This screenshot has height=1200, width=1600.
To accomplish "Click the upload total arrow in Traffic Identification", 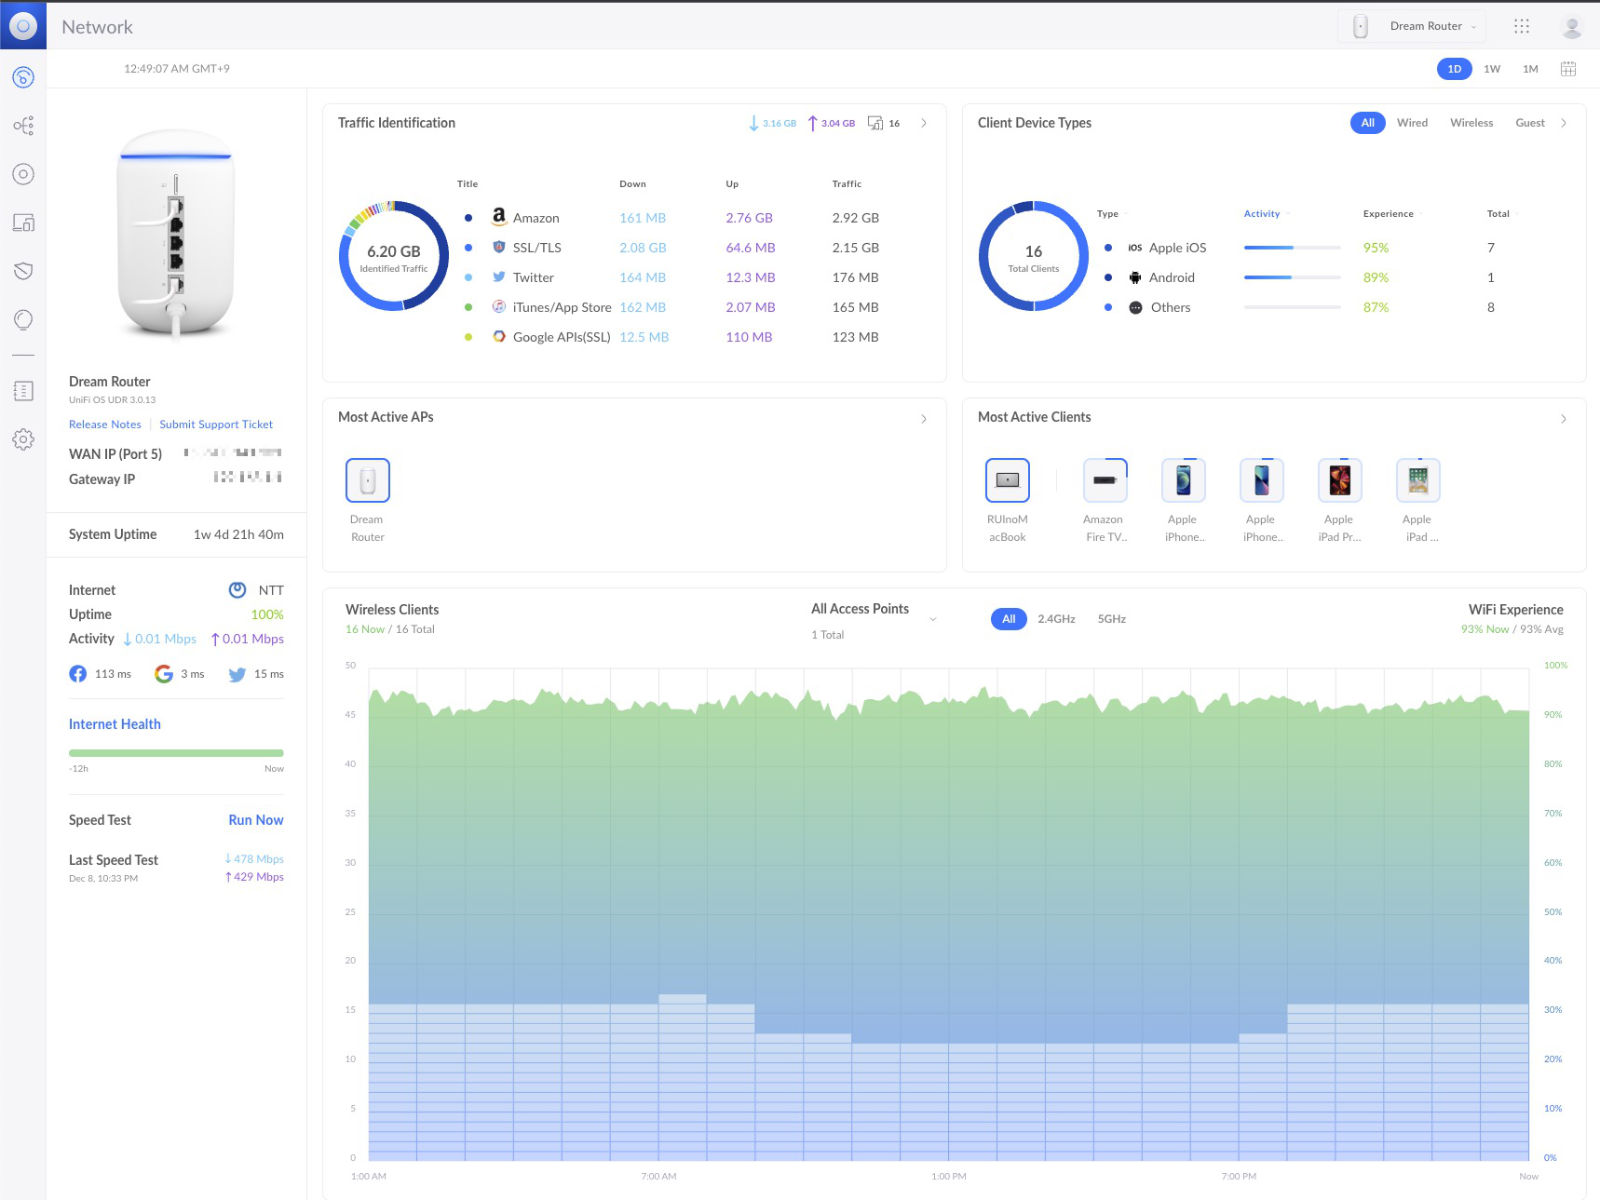I will point(812,123).
